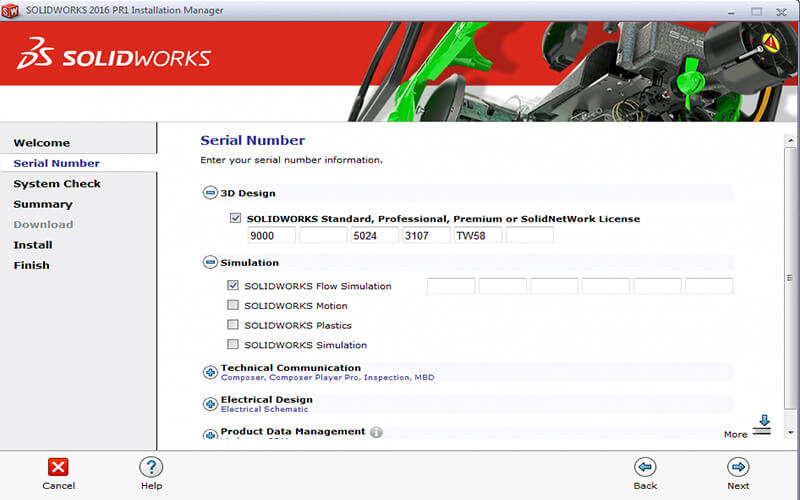Select Summary step in sidebar
Viewport: 800px width, 500px height.
[x=43, y=204]
